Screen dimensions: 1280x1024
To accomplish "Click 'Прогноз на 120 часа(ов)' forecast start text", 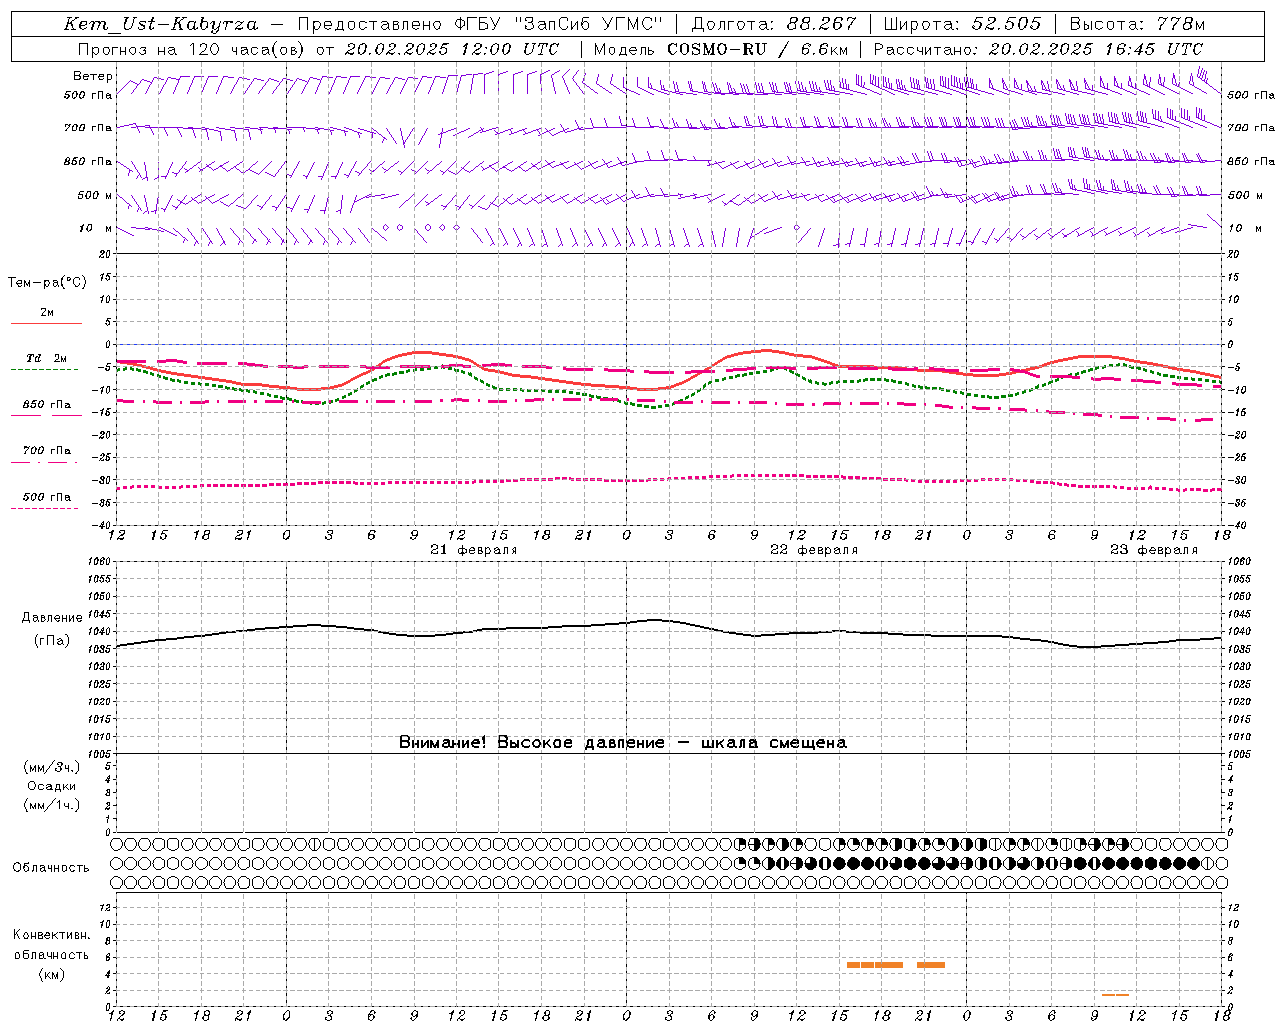I will click(x=192, y=49).
